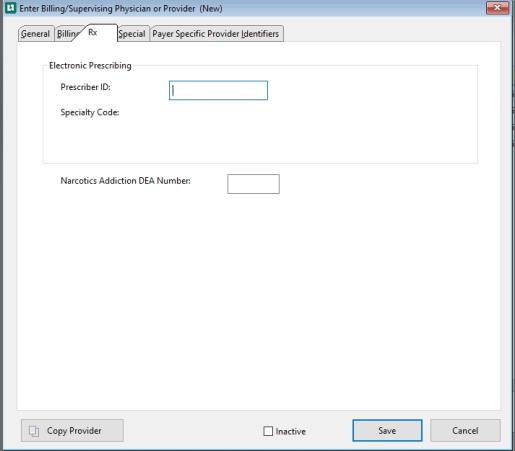
Task: Click the Narcotics Addiction DEA Number label
Action: [126, 181]
